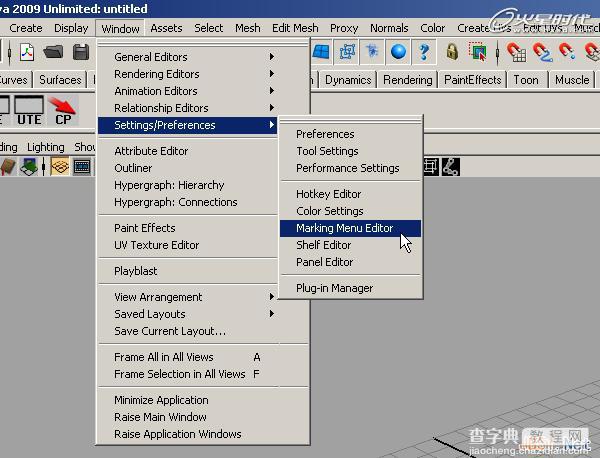Open the Normals menu

pyautogui.click(x=389, y=28)
